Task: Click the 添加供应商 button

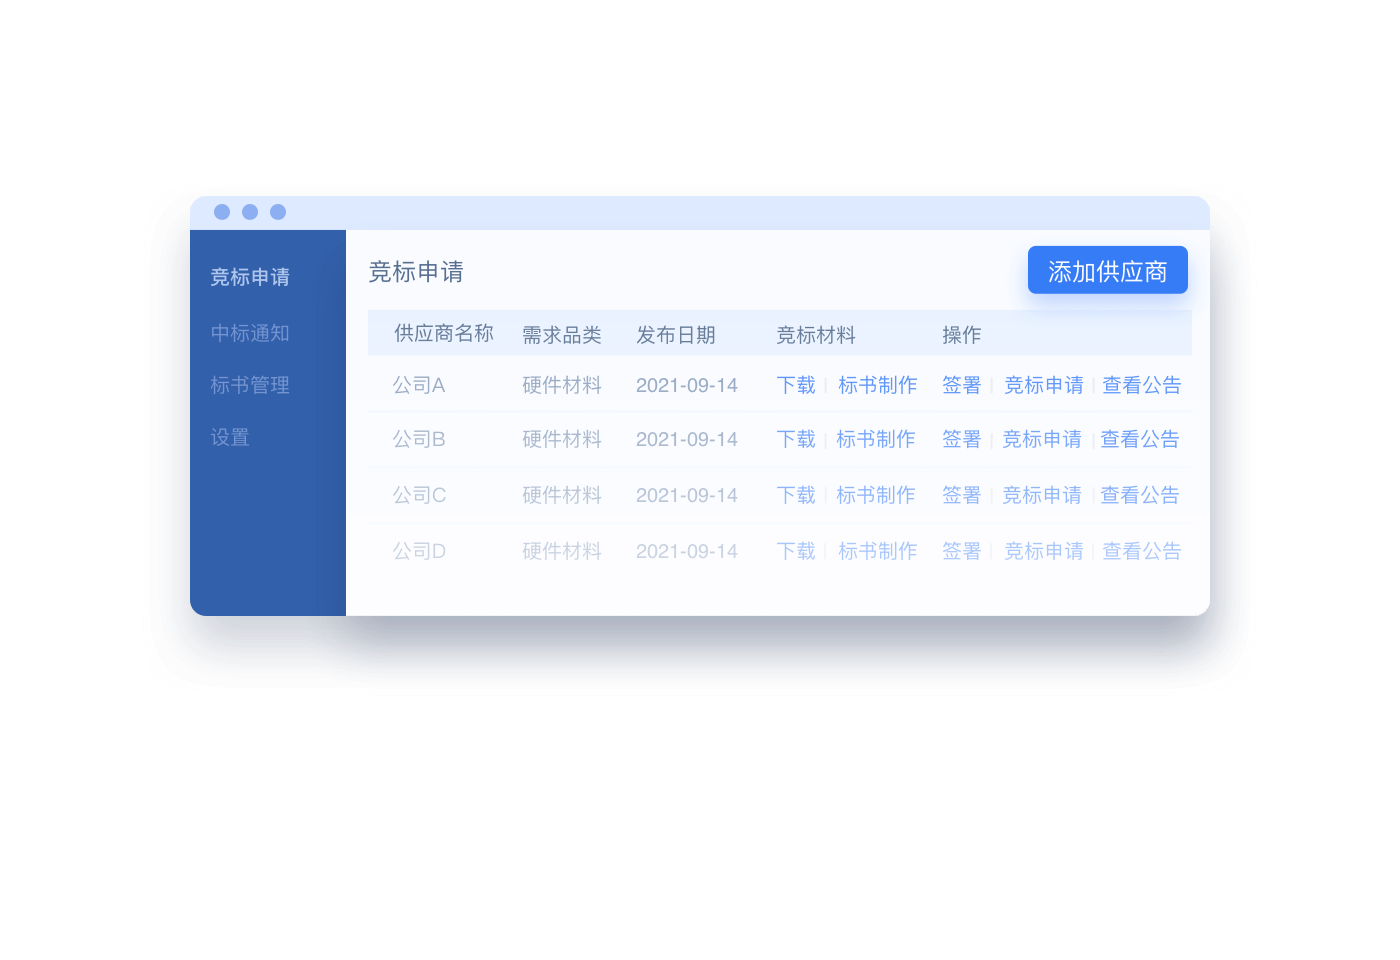Action: [1107, 270]
